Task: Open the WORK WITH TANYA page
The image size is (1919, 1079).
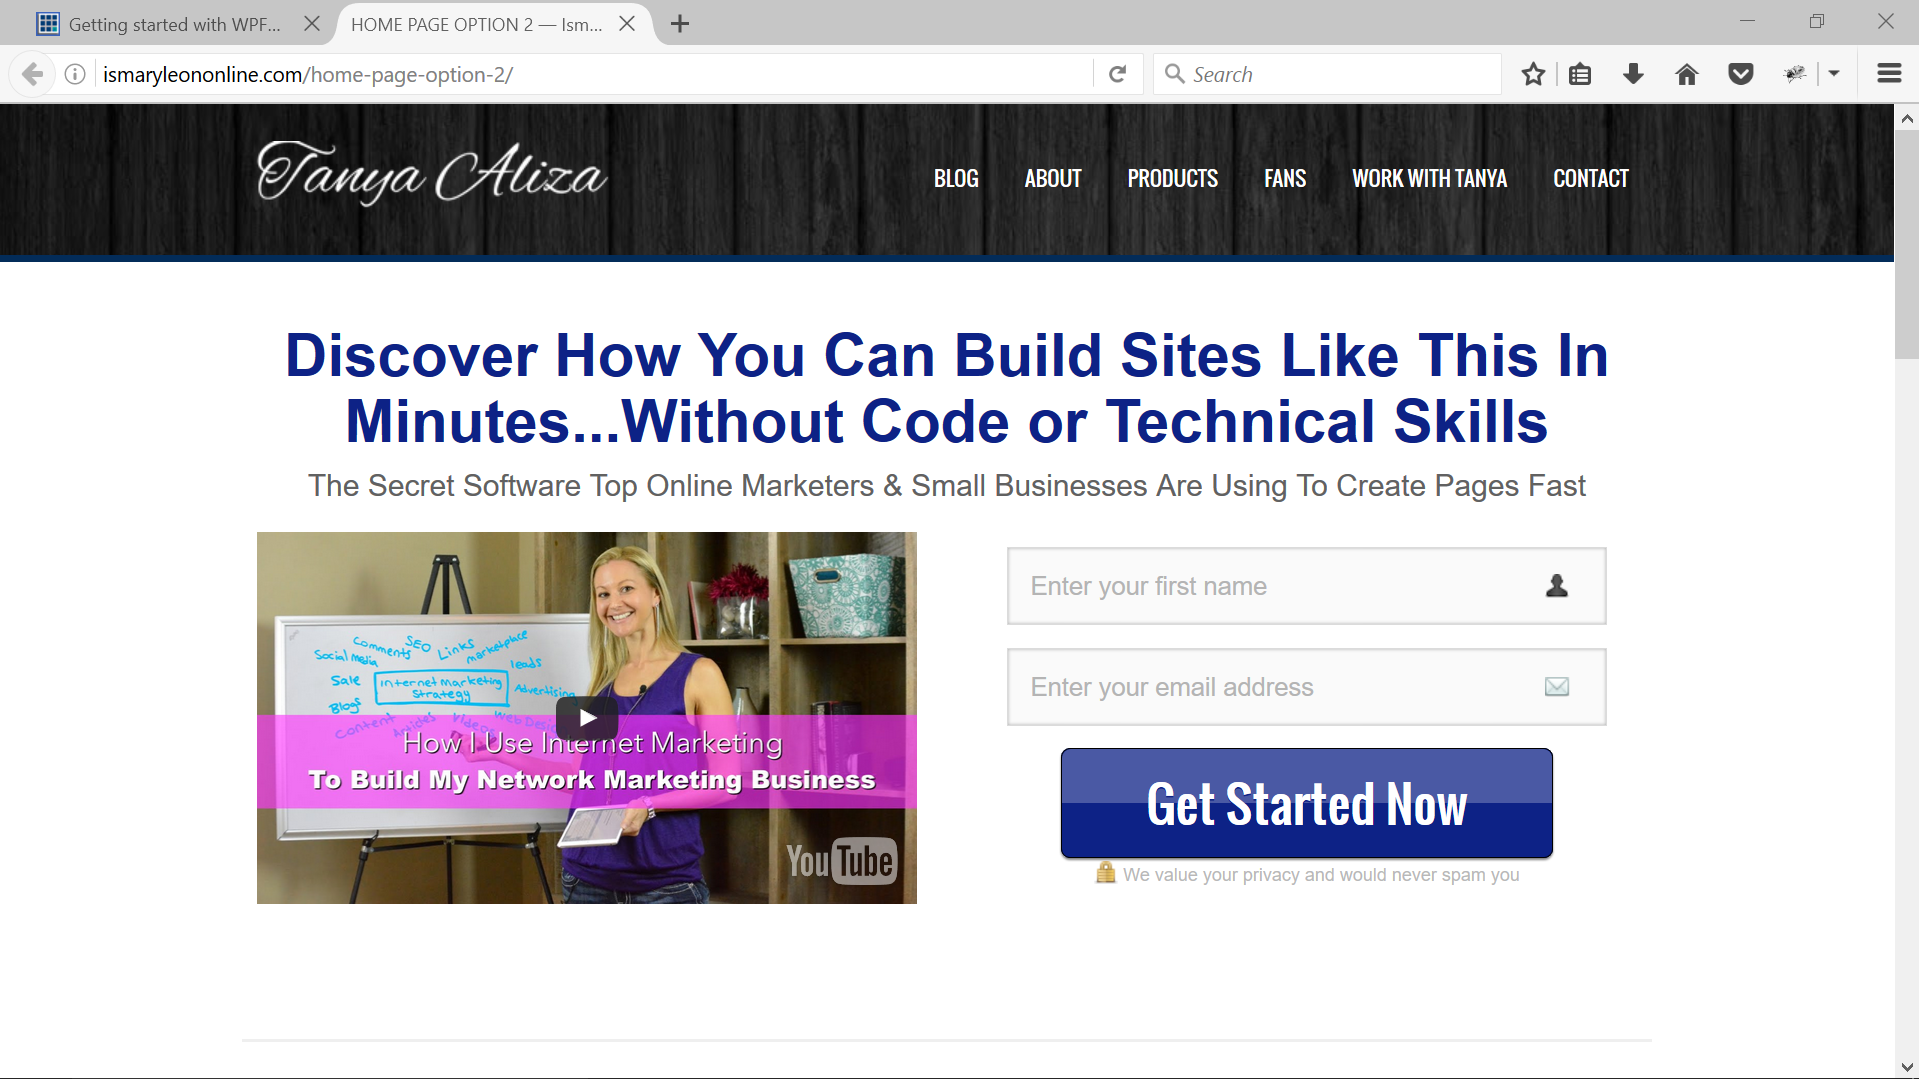Action: tap(1430, 179)
